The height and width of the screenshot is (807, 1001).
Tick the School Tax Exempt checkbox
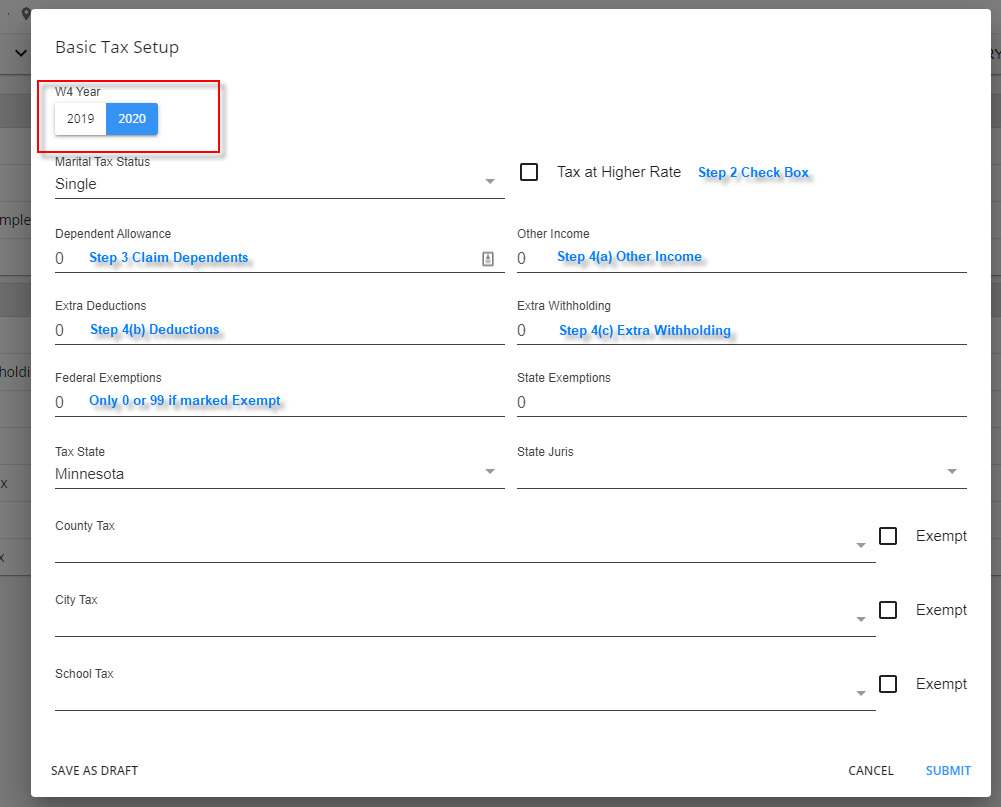click(x=888, y=684)
